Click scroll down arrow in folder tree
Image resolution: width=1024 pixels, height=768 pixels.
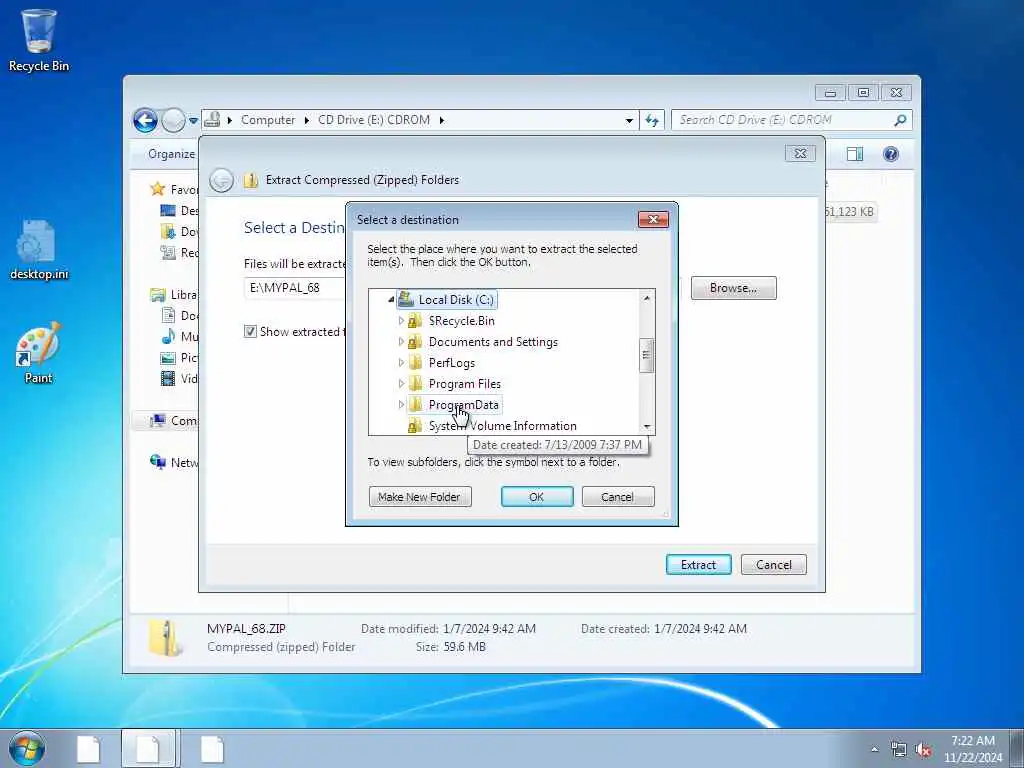point(647,427)
